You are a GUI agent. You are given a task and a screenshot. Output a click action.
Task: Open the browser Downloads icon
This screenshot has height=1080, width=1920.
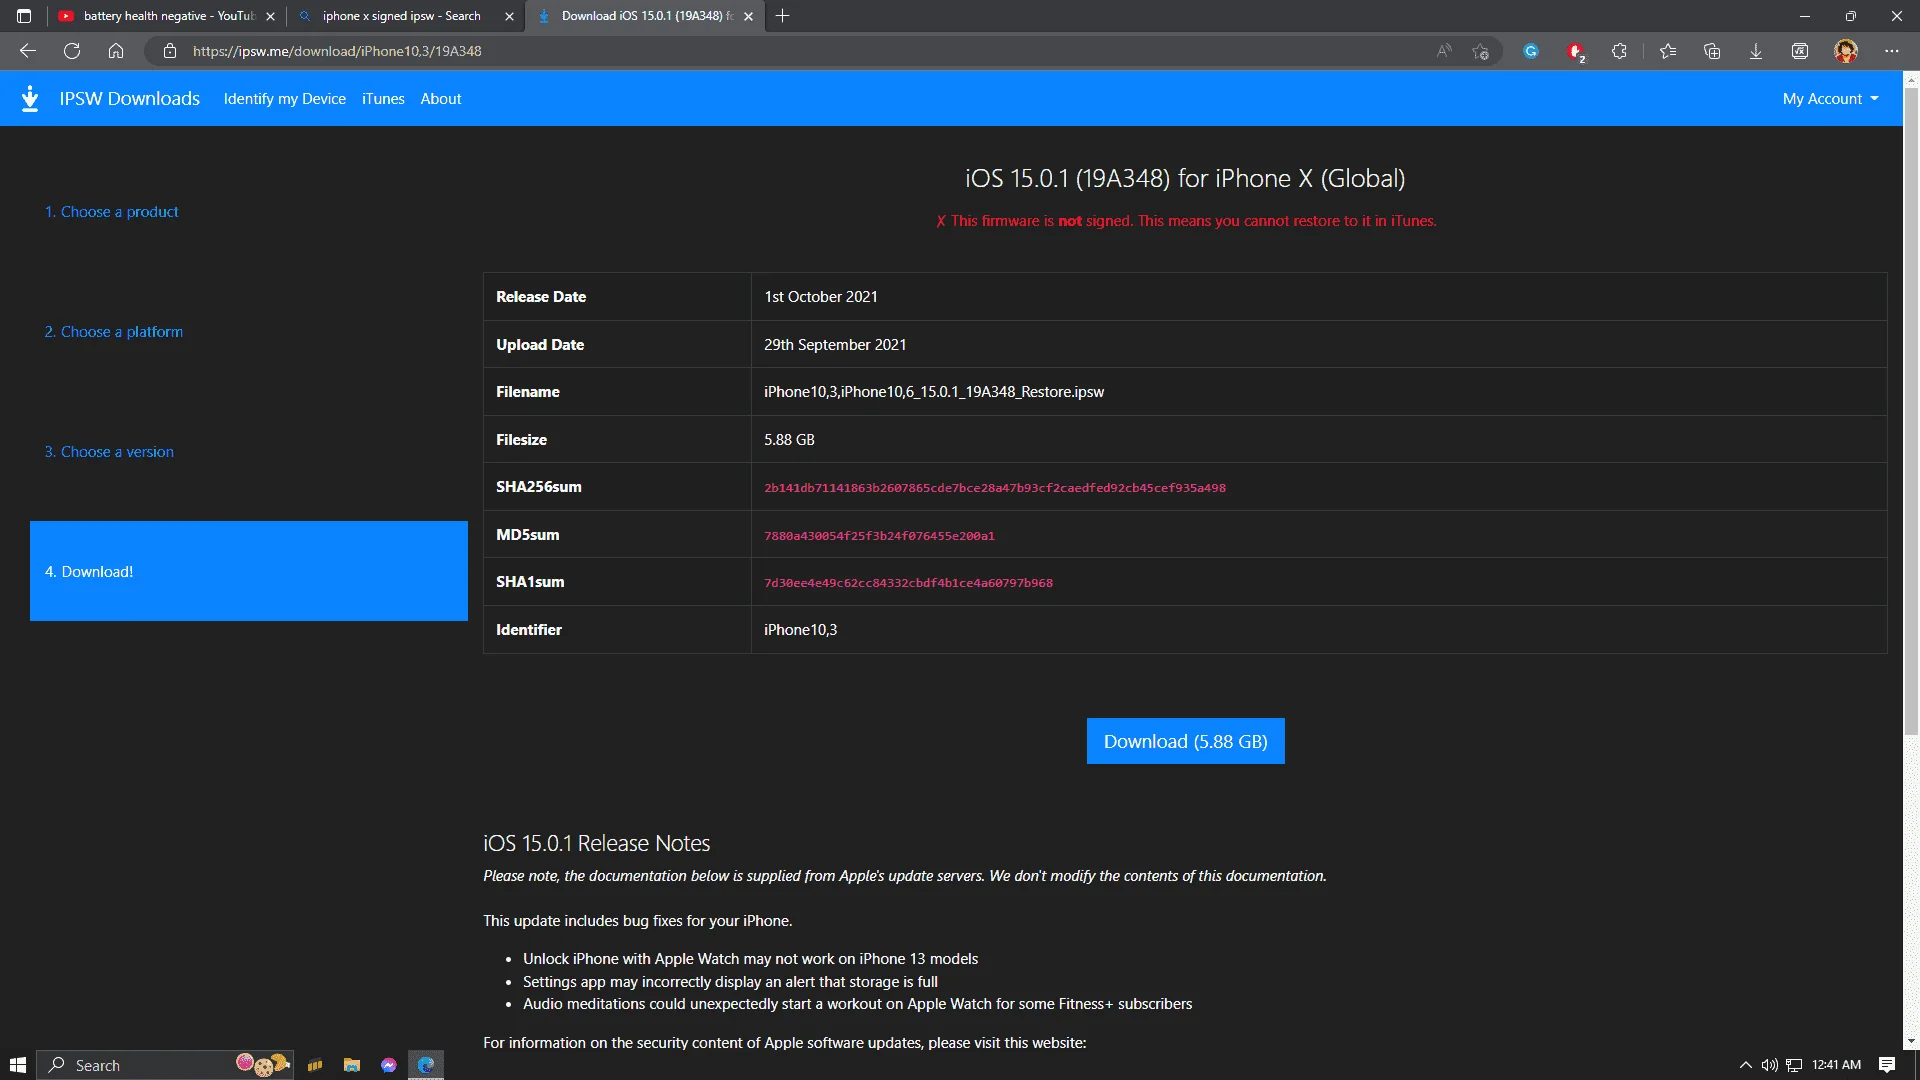point(1756,51)
